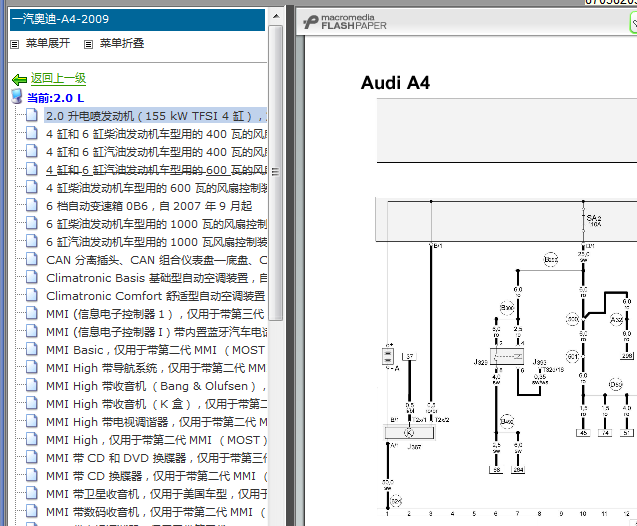
Task: Click page icon of MMI 带卫星收音机 row
Action: [x=32, y=493]
